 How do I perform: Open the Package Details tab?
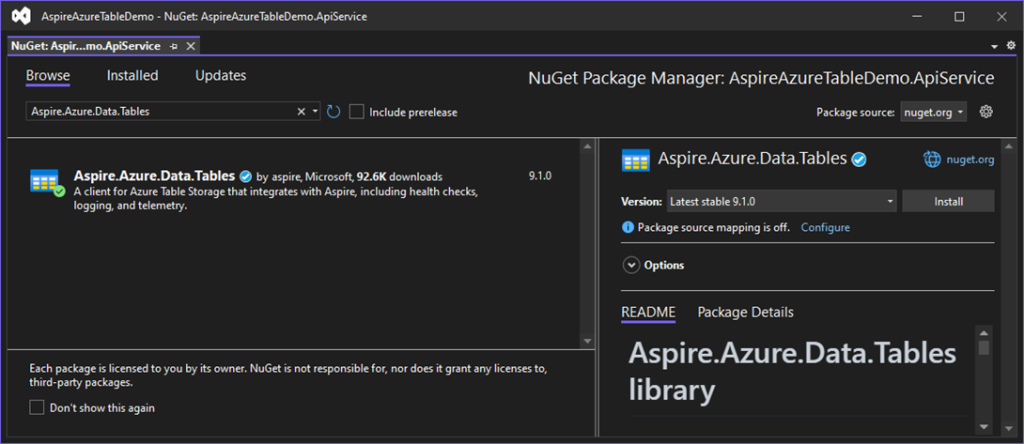746,312
